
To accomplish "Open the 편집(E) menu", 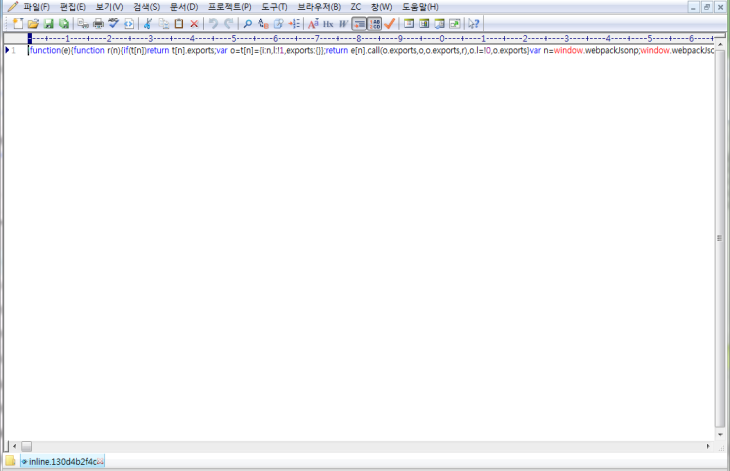I will tap(73, 7).
